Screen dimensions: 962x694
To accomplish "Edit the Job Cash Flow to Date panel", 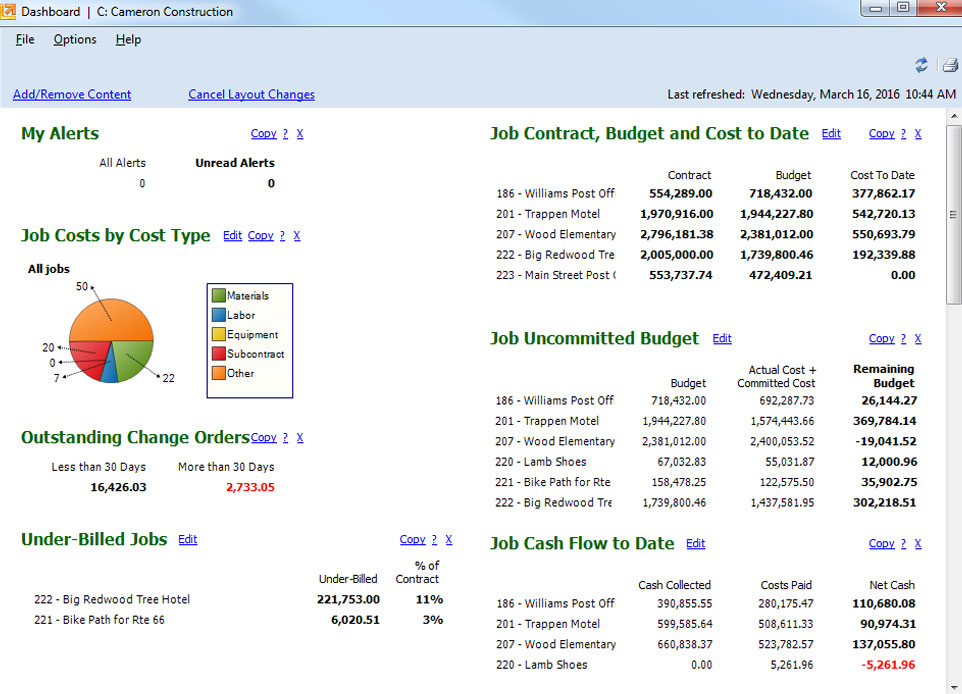I will tap(696, 543).
